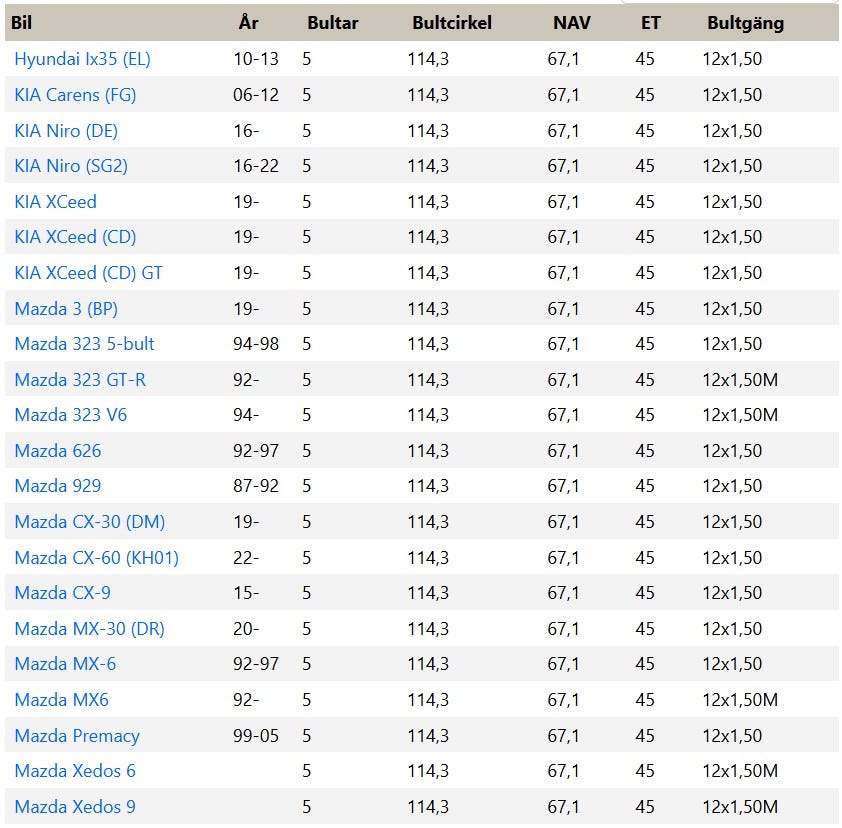842x828 pixels.
Task: Open the Mazda Premacy link
Action: tap(77, 736)
